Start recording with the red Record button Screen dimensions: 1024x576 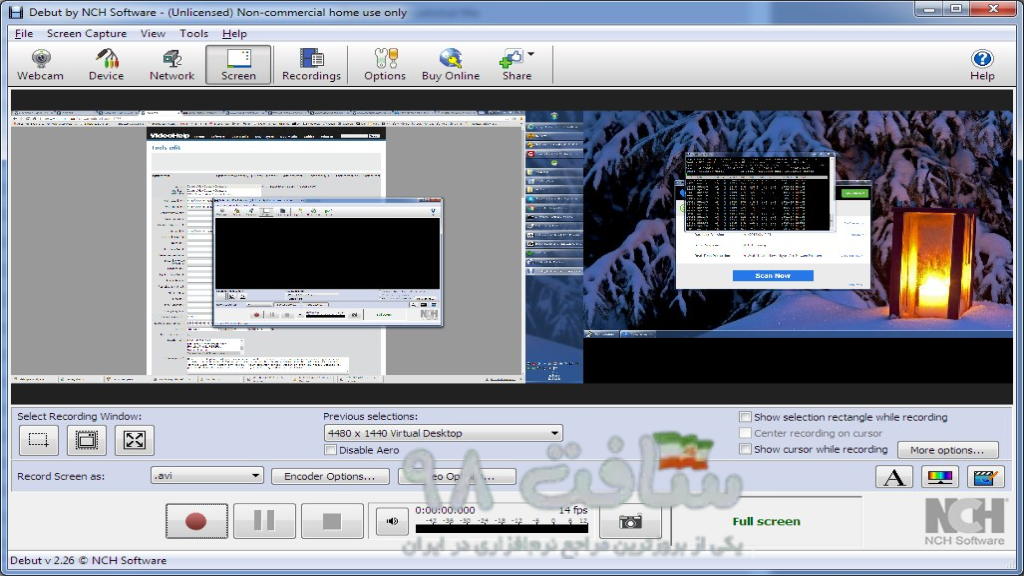click(197, 520)
